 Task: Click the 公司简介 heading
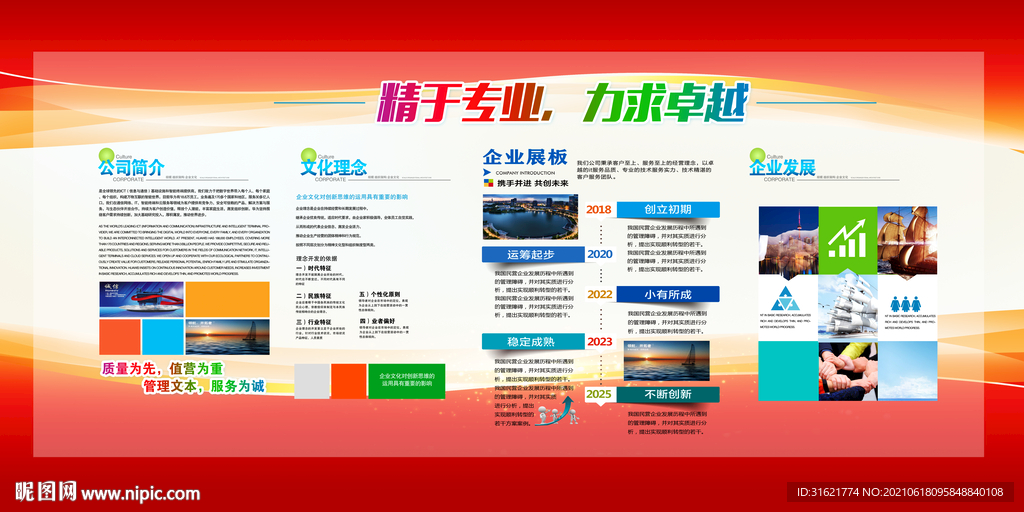(x=131, y=168)
